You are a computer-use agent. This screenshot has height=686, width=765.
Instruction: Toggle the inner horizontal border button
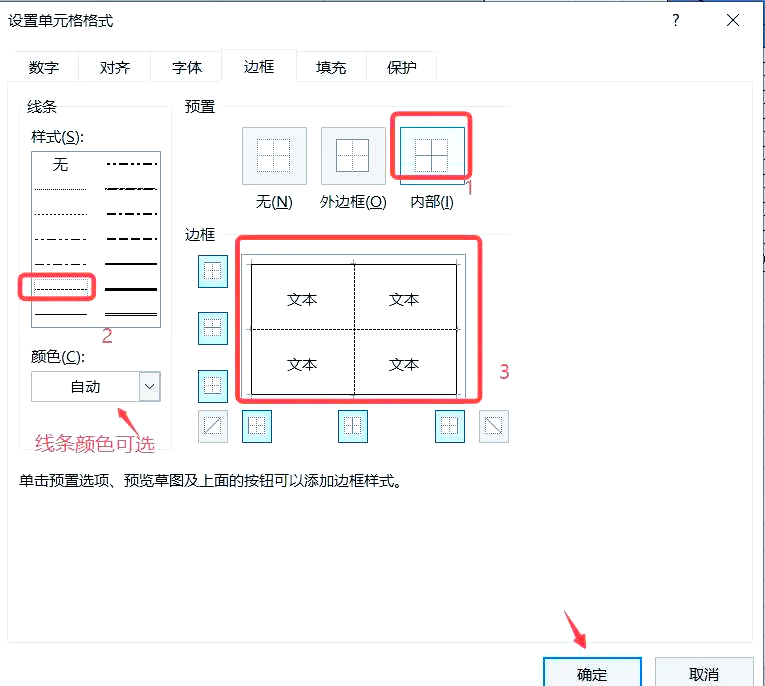point(213,328)
